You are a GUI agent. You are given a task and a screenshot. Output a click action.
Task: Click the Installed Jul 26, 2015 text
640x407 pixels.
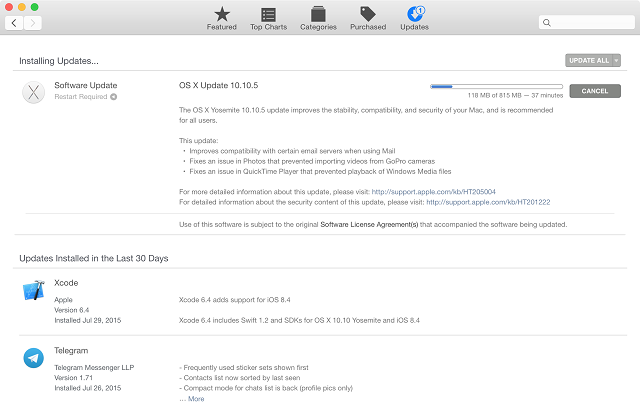(x=88, y=388)
